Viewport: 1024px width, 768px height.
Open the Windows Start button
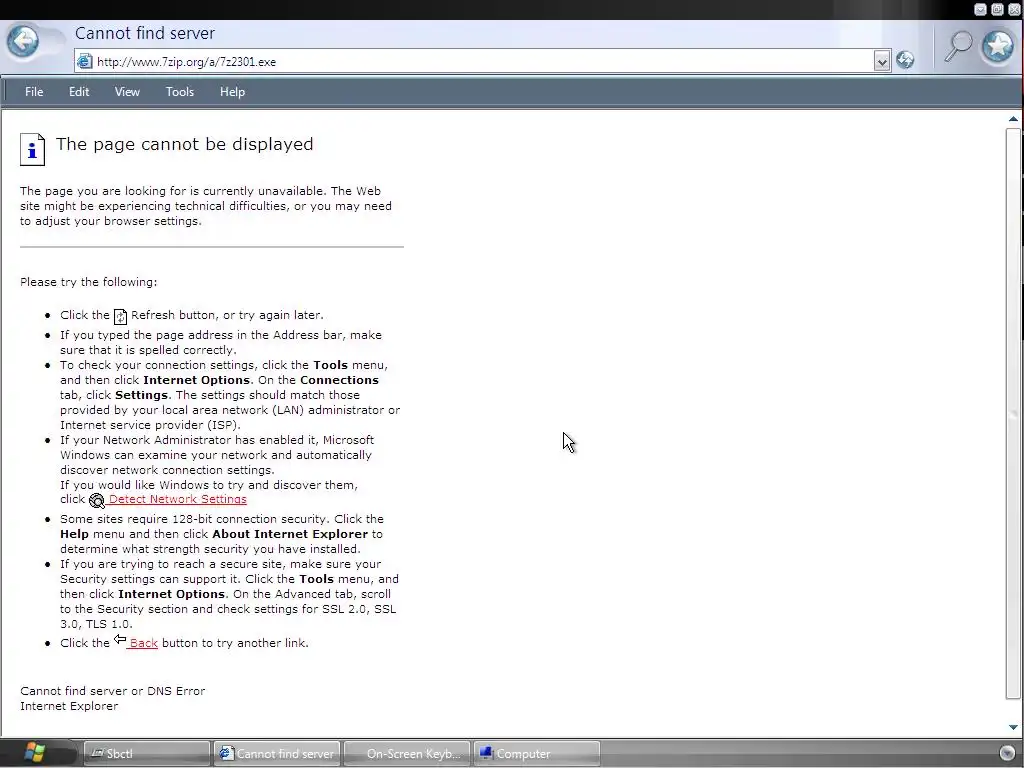(34, 753)
